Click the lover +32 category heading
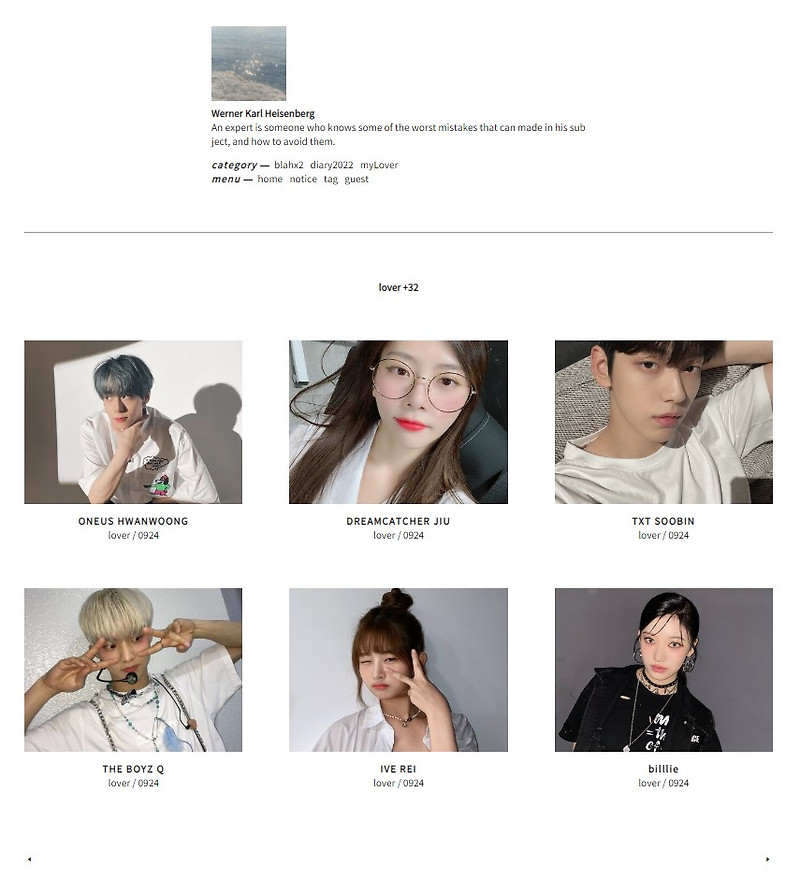 (398, 288)
